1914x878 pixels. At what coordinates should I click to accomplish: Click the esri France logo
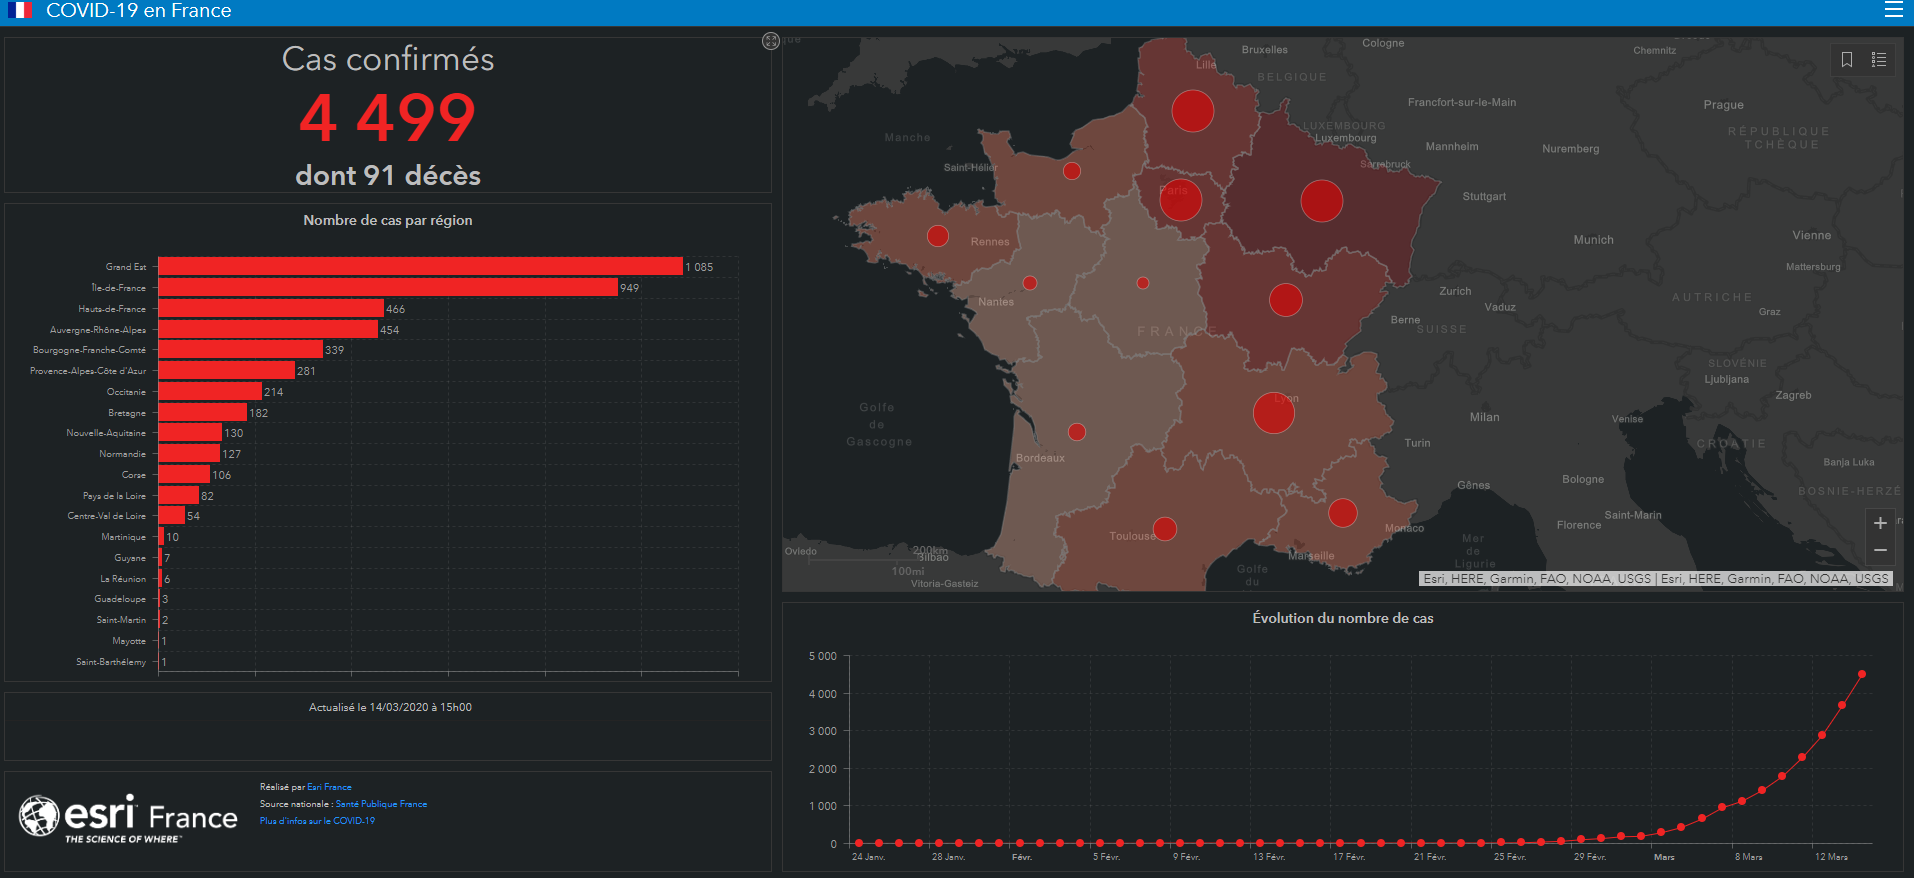[128, 819]
